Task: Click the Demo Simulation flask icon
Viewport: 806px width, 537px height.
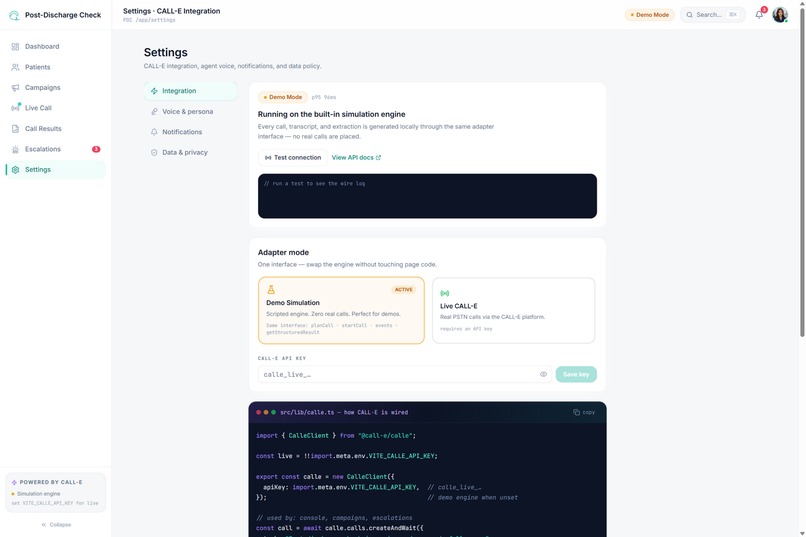Action: tap(271, 290)
